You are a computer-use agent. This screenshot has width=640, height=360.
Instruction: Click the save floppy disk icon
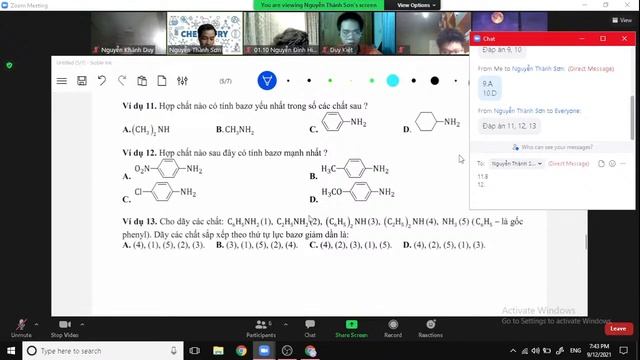pos(82,81)
